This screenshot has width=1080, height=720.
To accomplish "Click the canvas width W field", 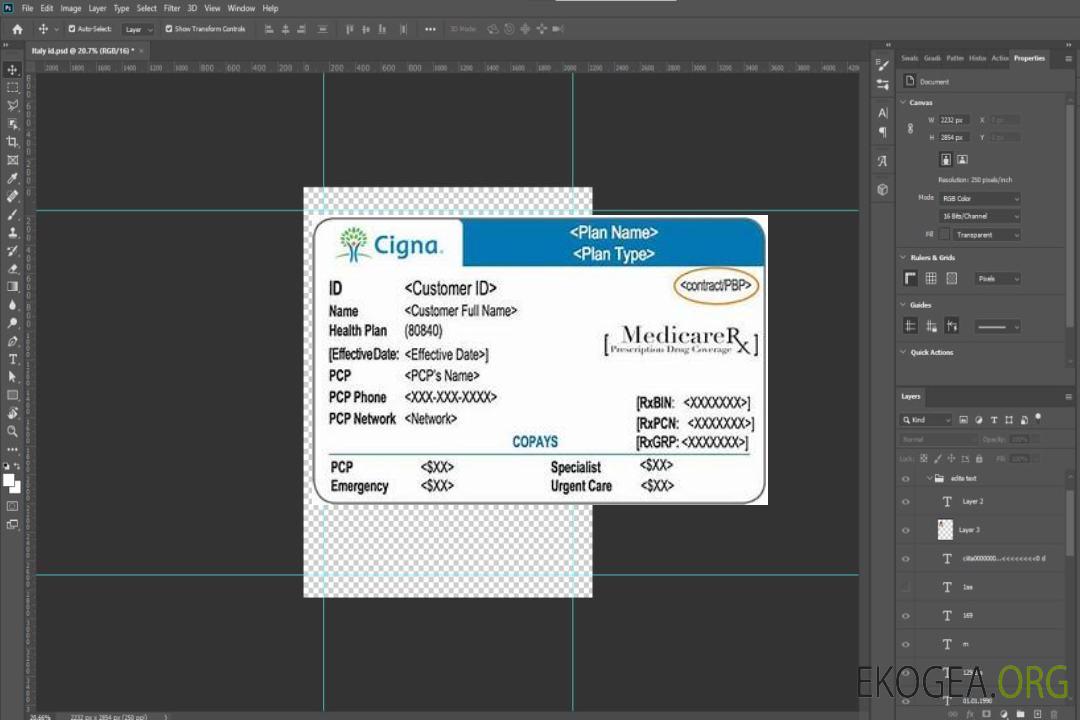I will pyautogui.click(x=953, y=120).
